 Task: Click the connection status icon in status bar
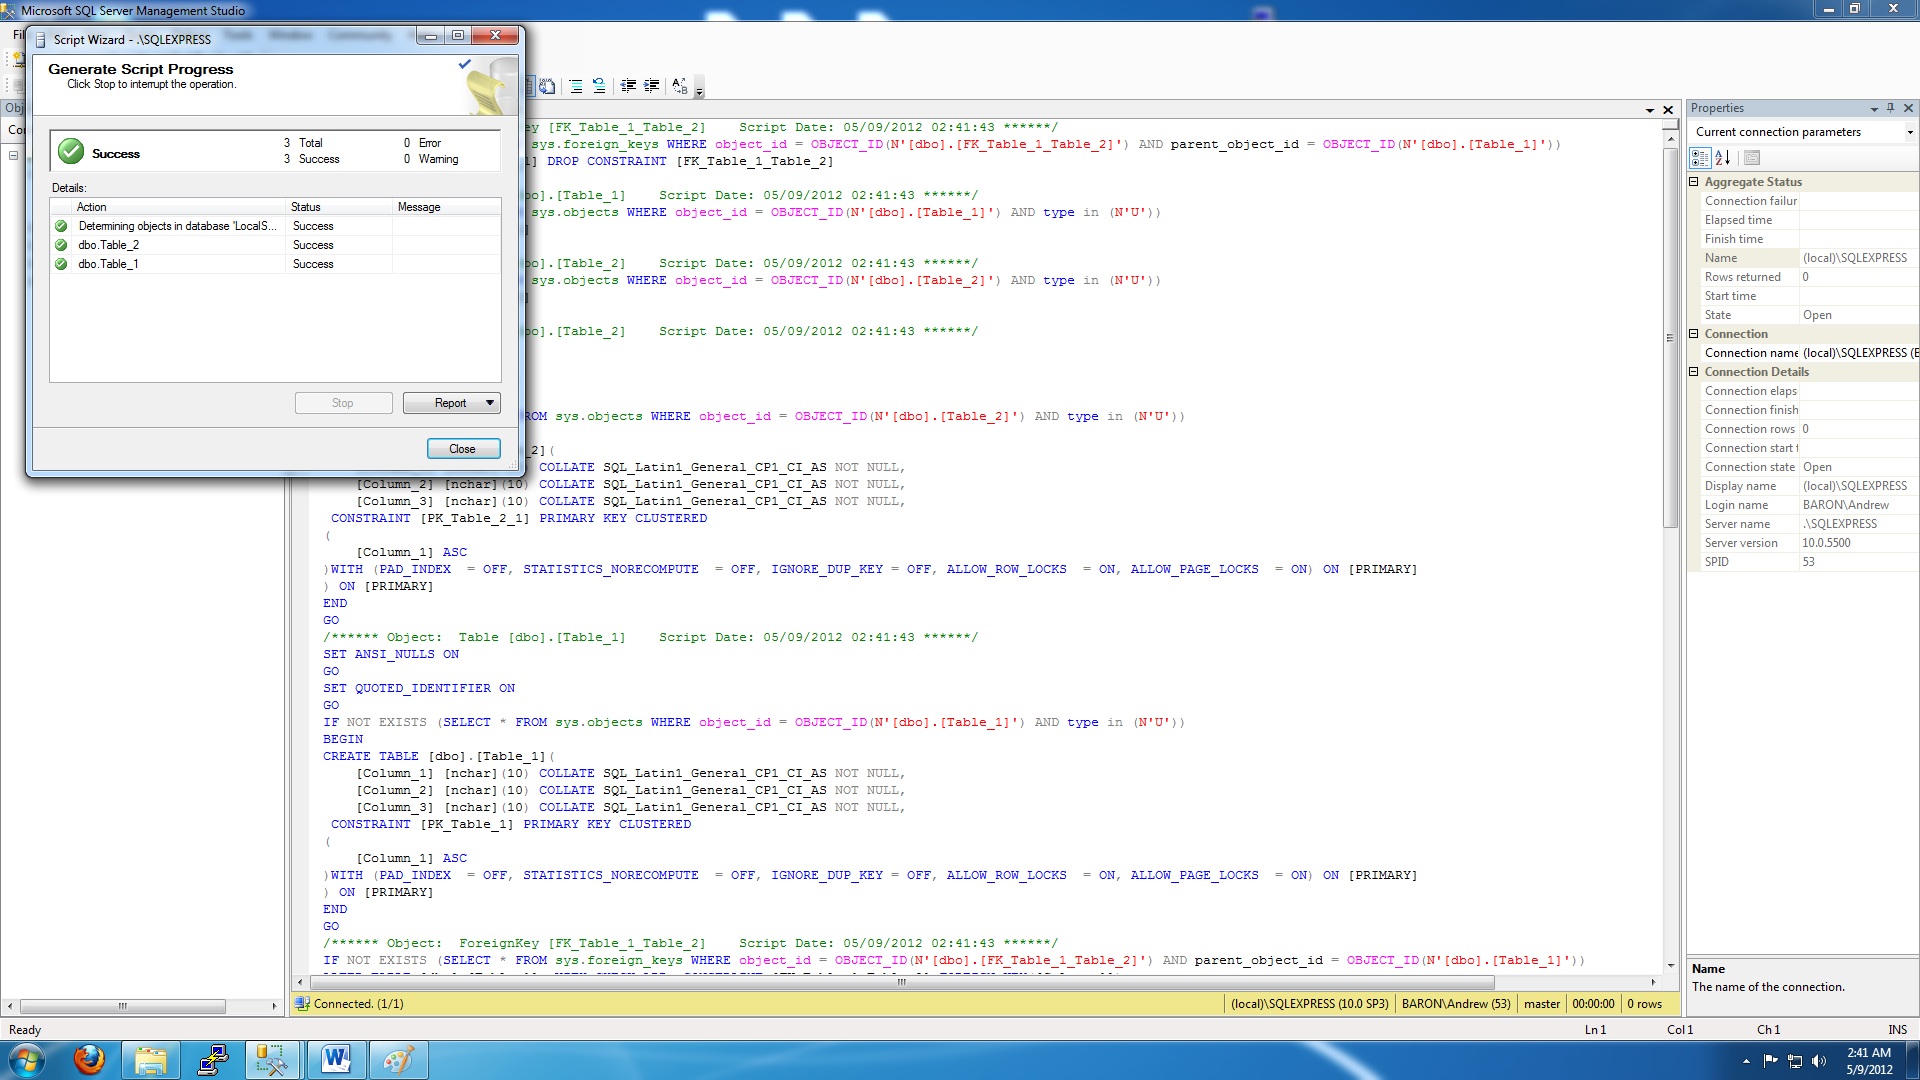302,1004
